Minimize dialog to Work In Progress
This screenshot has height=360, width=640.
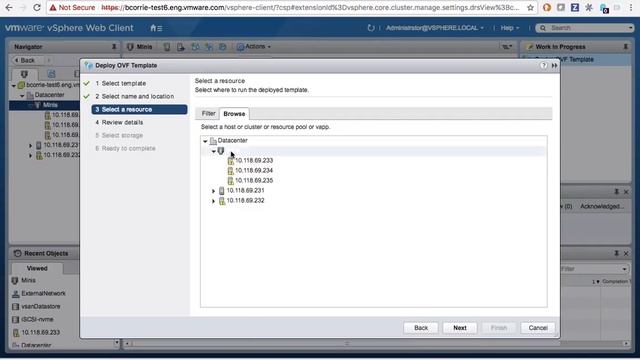(554, 65)
